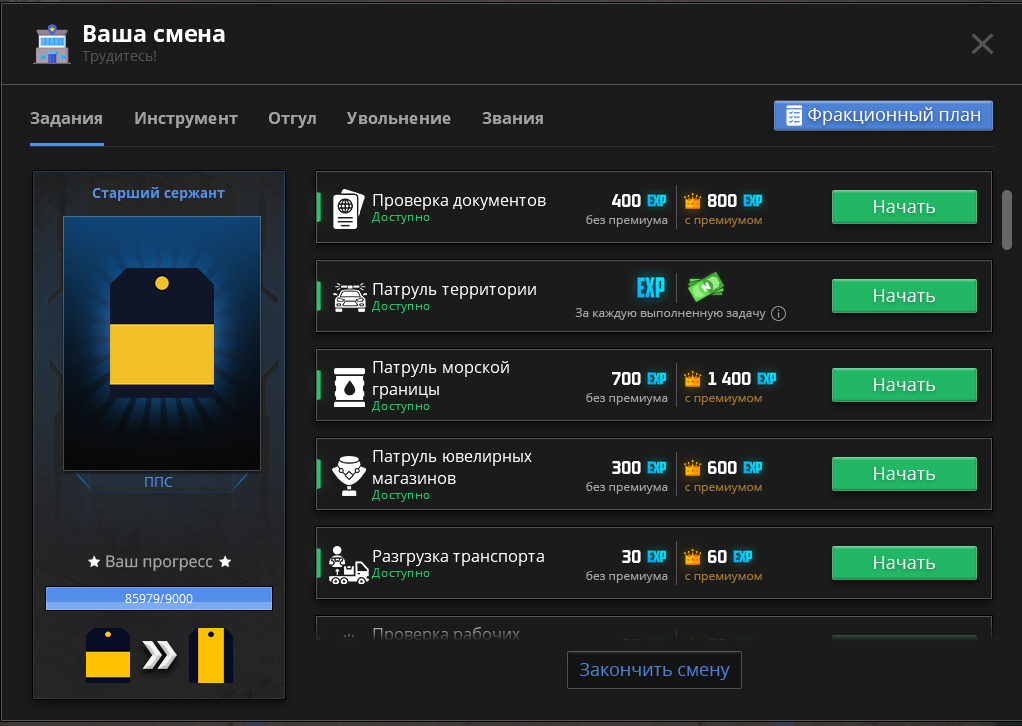The height and width of the screenshot is (726, 1022).
Task: Start the Патруль морской границы task
Action: tap(904, 385)
